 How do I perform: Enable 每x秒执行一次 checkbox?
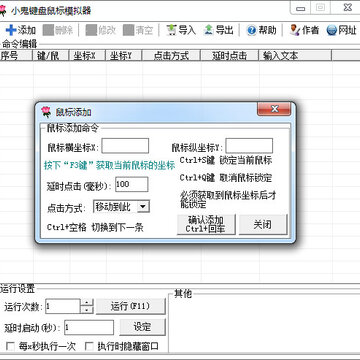(10, 347)
